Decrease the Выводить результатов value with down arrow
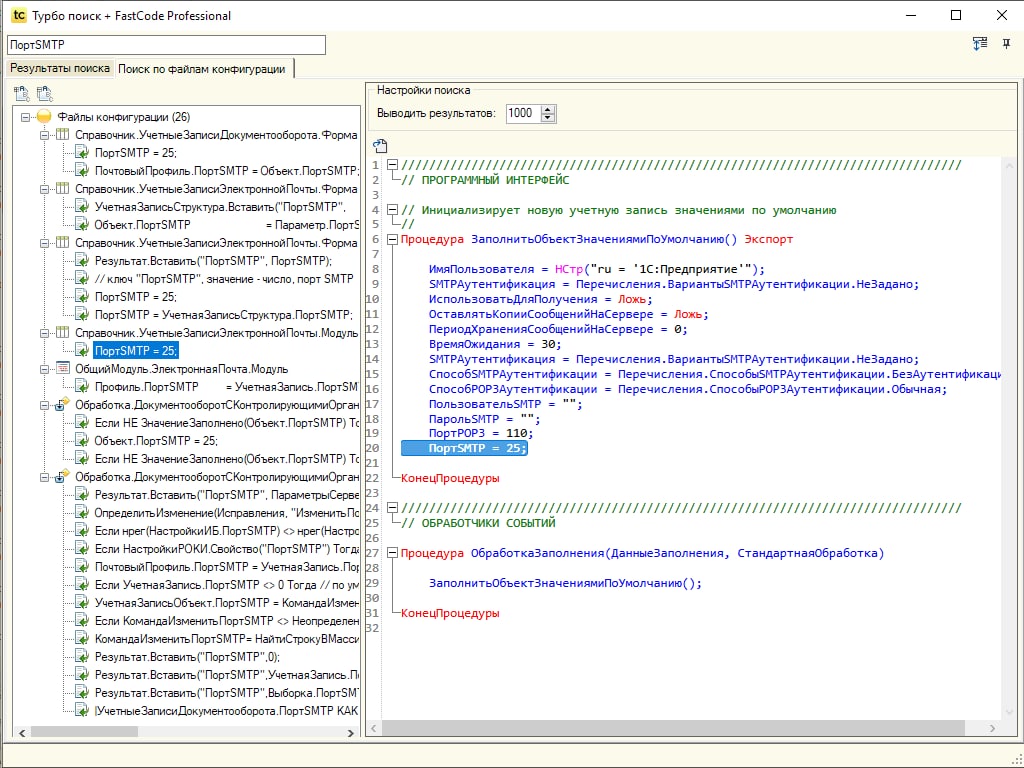 tap(547, 118)
